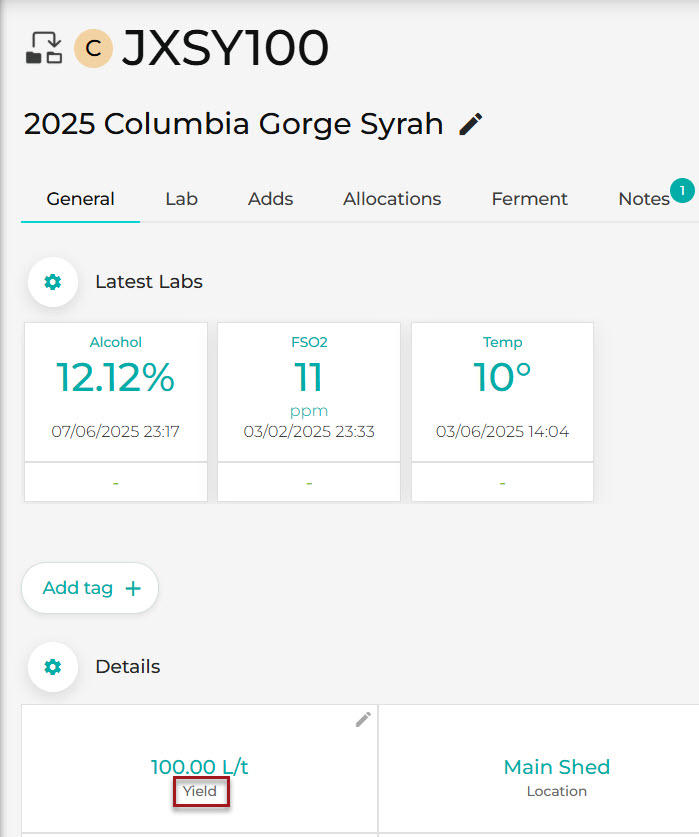
Task: Select the Alcohol 12.12% lab card
Action: point(115,391)
